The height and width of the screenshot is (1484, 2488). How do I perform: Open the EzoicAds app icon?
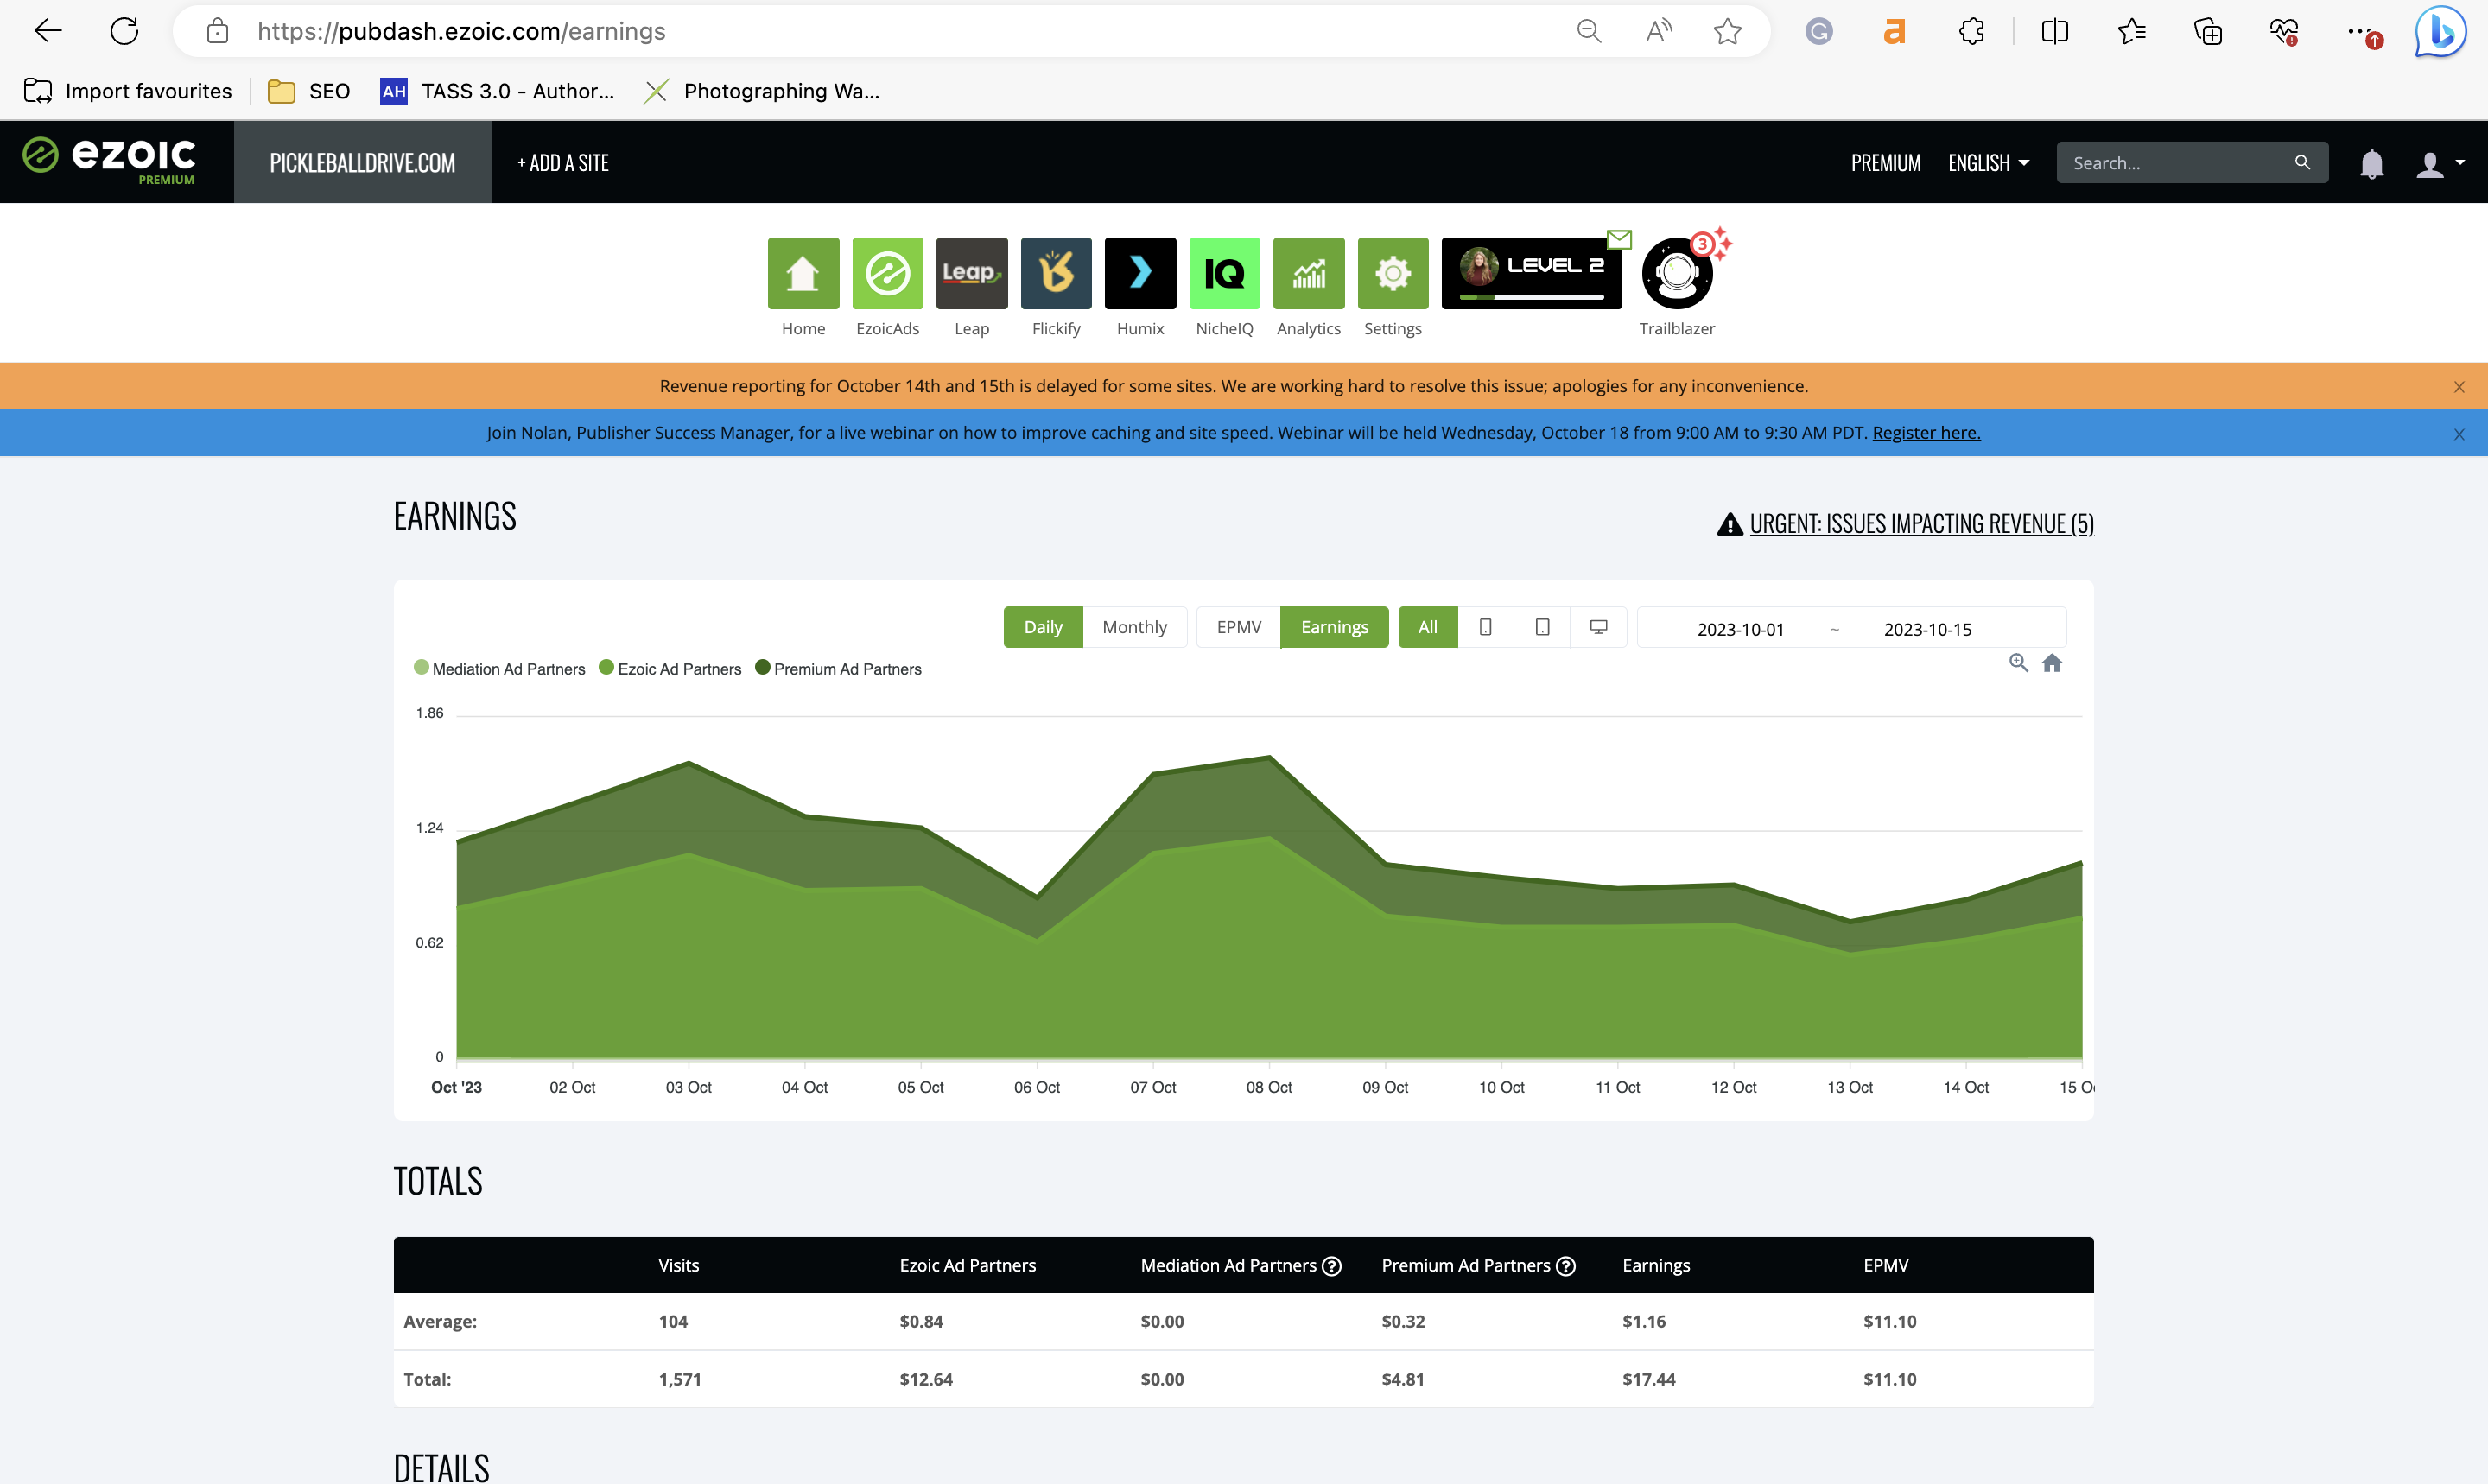click(x=887, y=273)
